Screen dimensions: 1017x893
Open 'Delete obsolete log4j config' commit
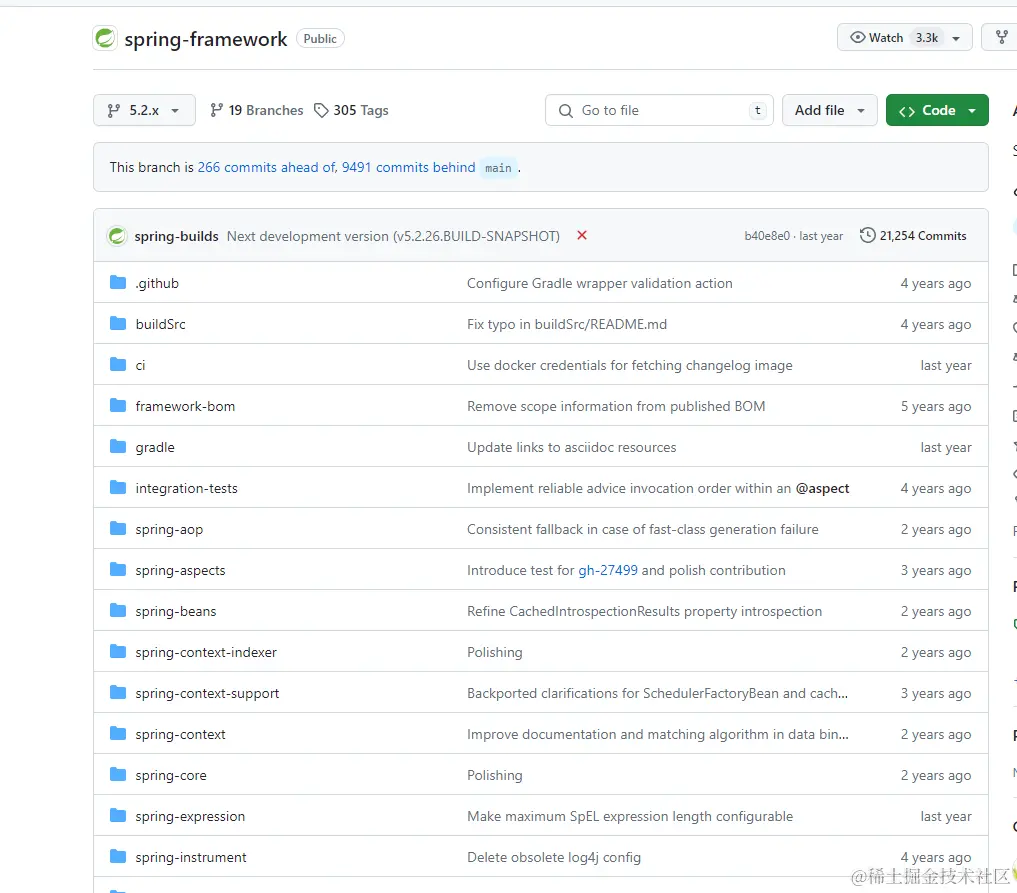tap(554, 857)
